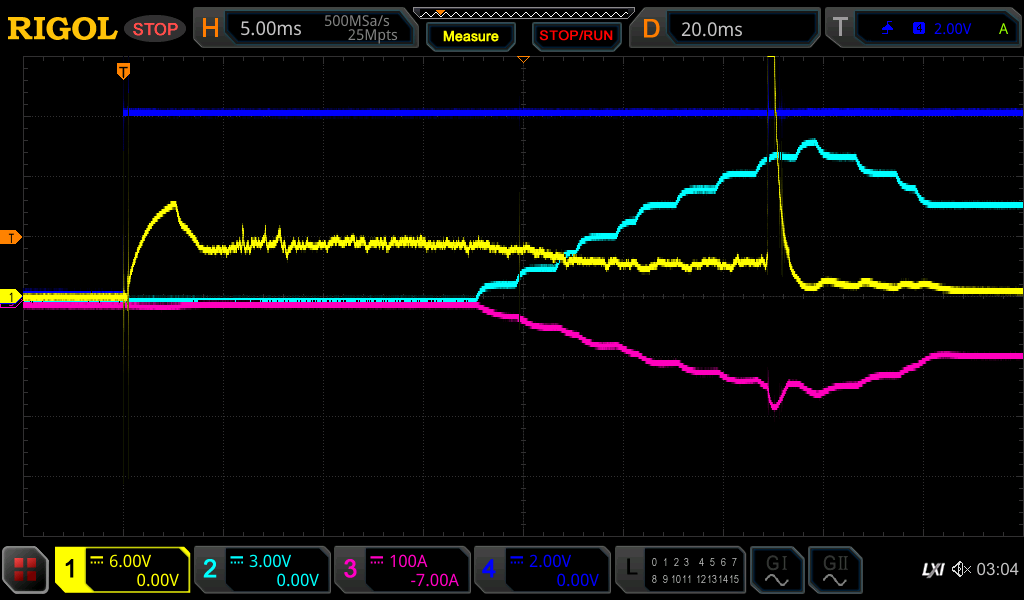
Task: Open horizontal timebase 5.00ms settings
Action: point(306,29)
